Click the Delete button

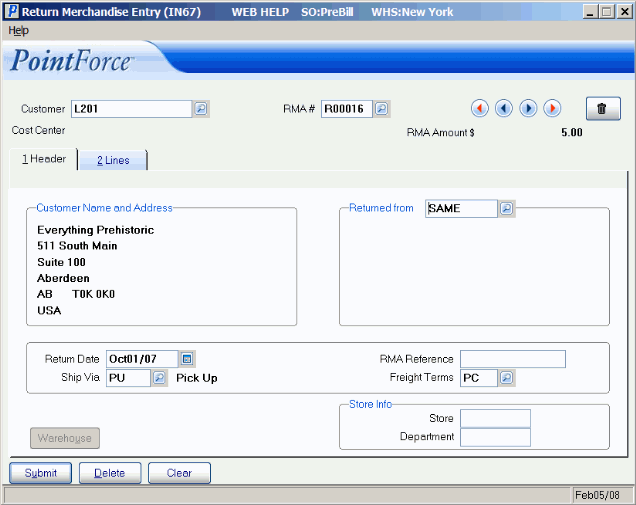[110, 473]
